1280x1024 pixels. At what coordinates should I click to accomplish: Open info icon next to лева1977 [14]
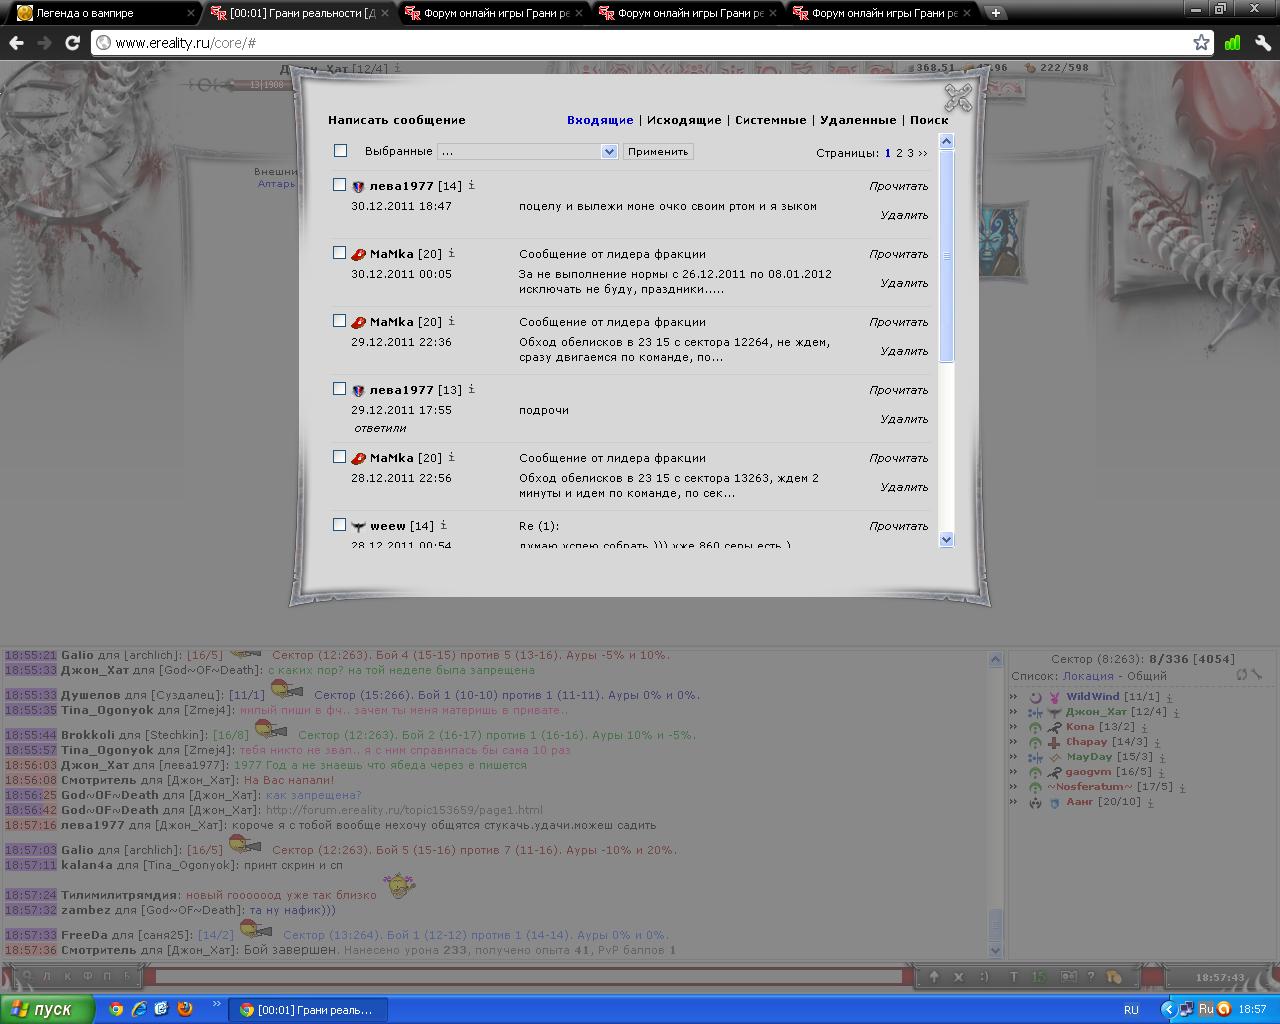pos(472,185)
